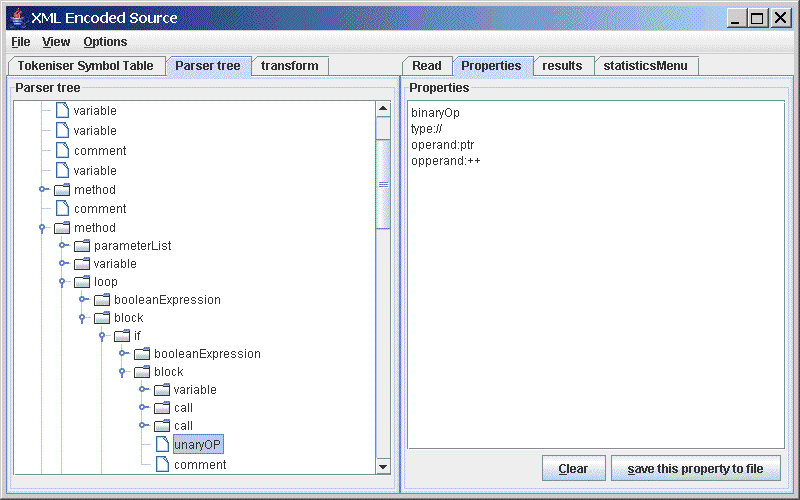Expand the parameterList tree node

(62, 246)
